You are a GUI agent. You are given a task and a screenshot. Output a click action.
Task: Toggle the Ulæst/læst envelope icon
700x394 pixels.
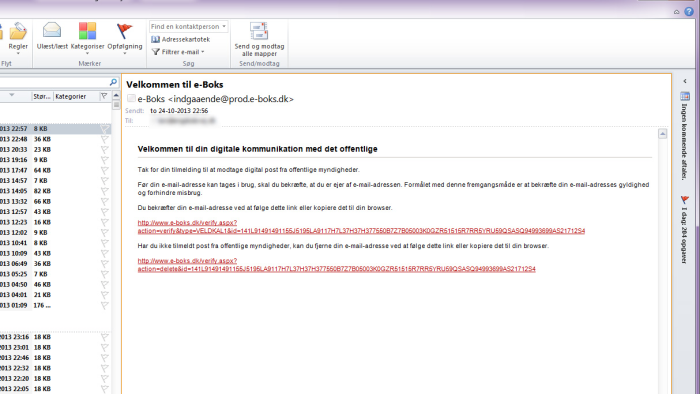[x=52, y=30]
